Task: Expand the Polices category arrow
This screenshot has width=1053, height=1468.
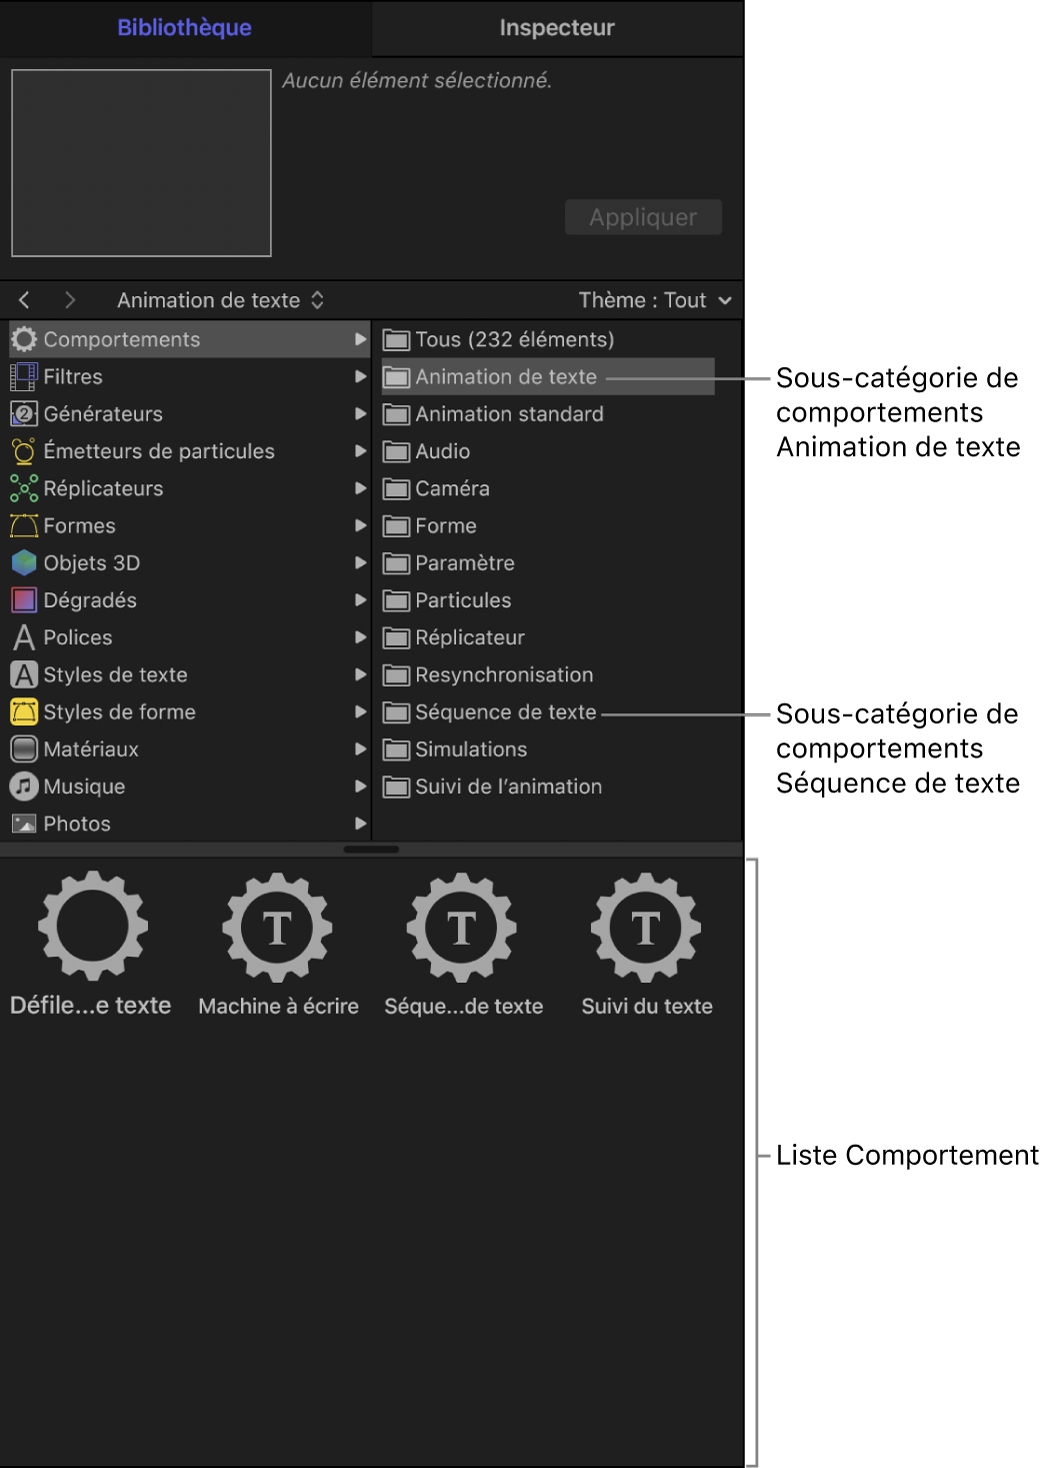Action: pos(360,637)
